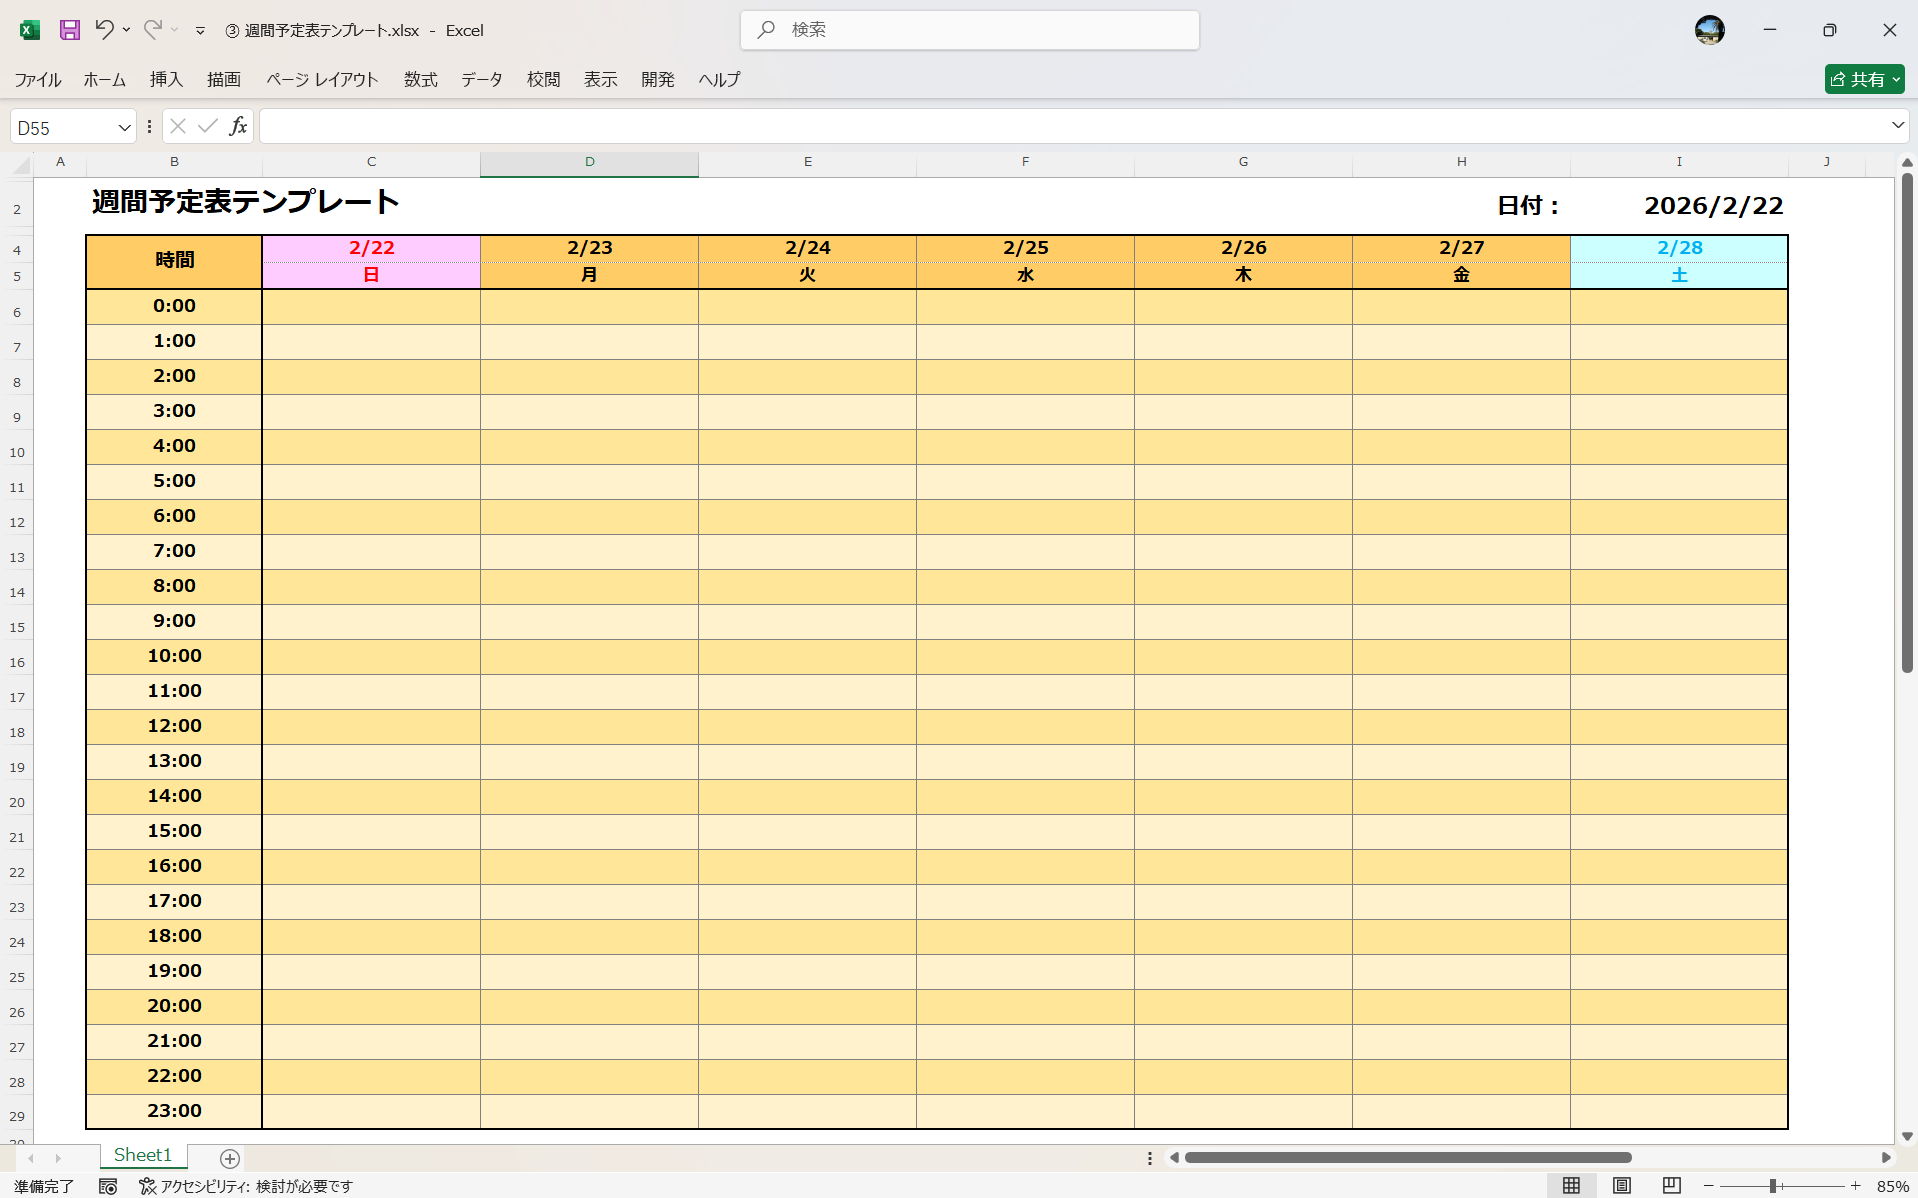Add a new sheet with the plus button
Screen dimensions: 1918x1198
(x=229, y=1158)
